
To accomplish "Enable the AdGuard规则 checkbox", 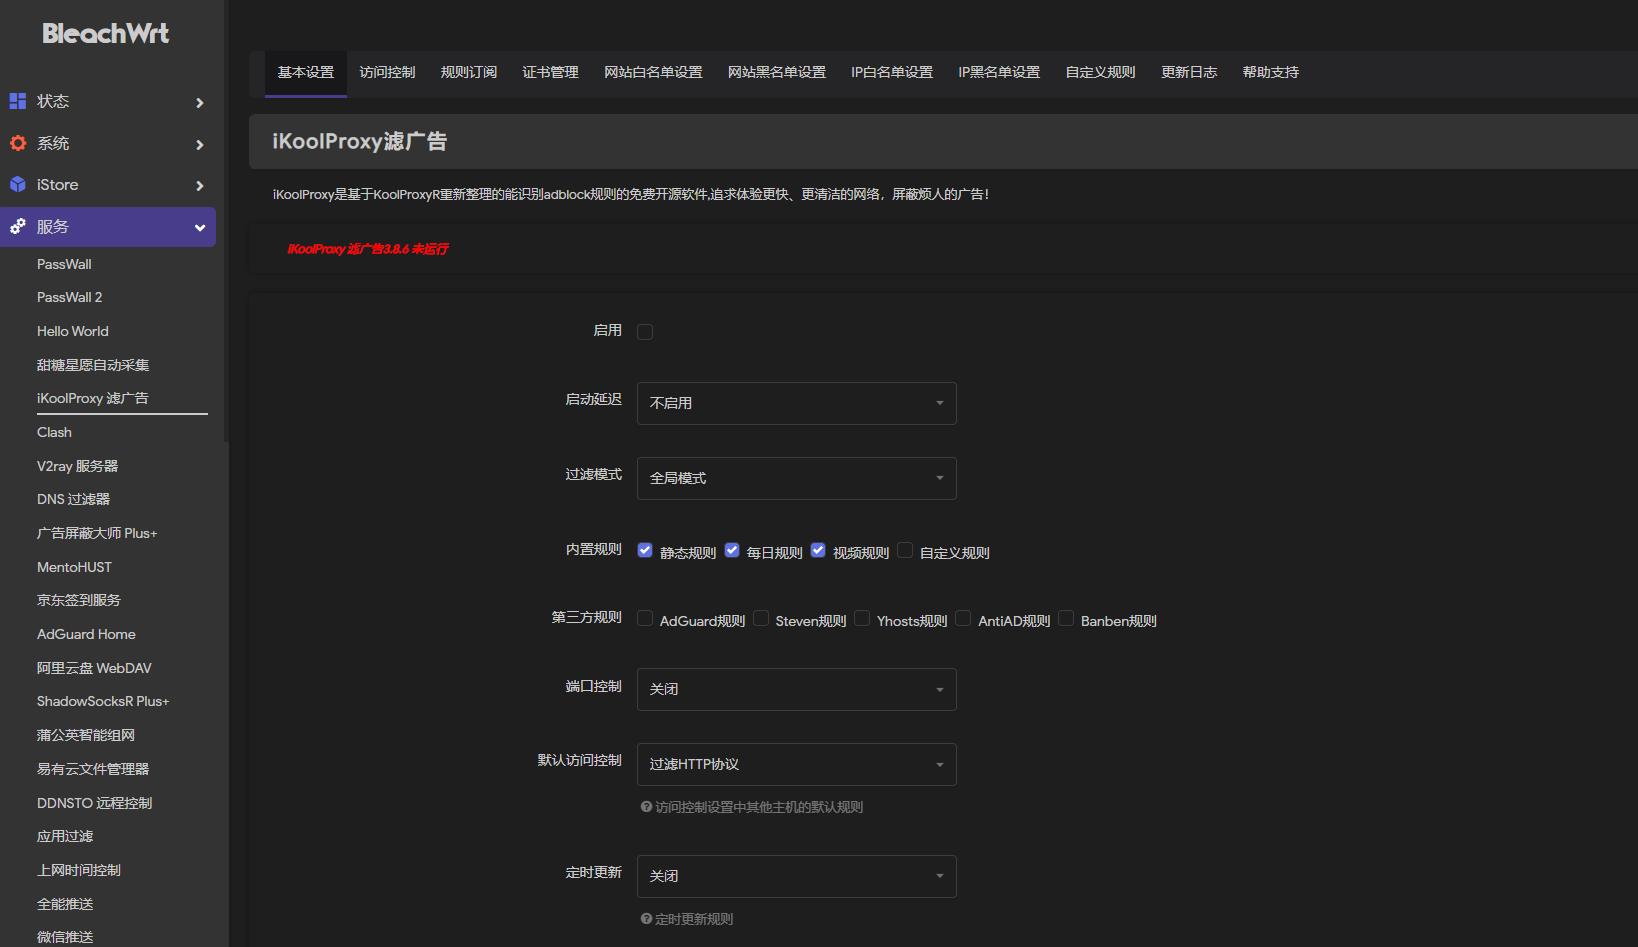I will pyautogui.click(x=645, y=618).
